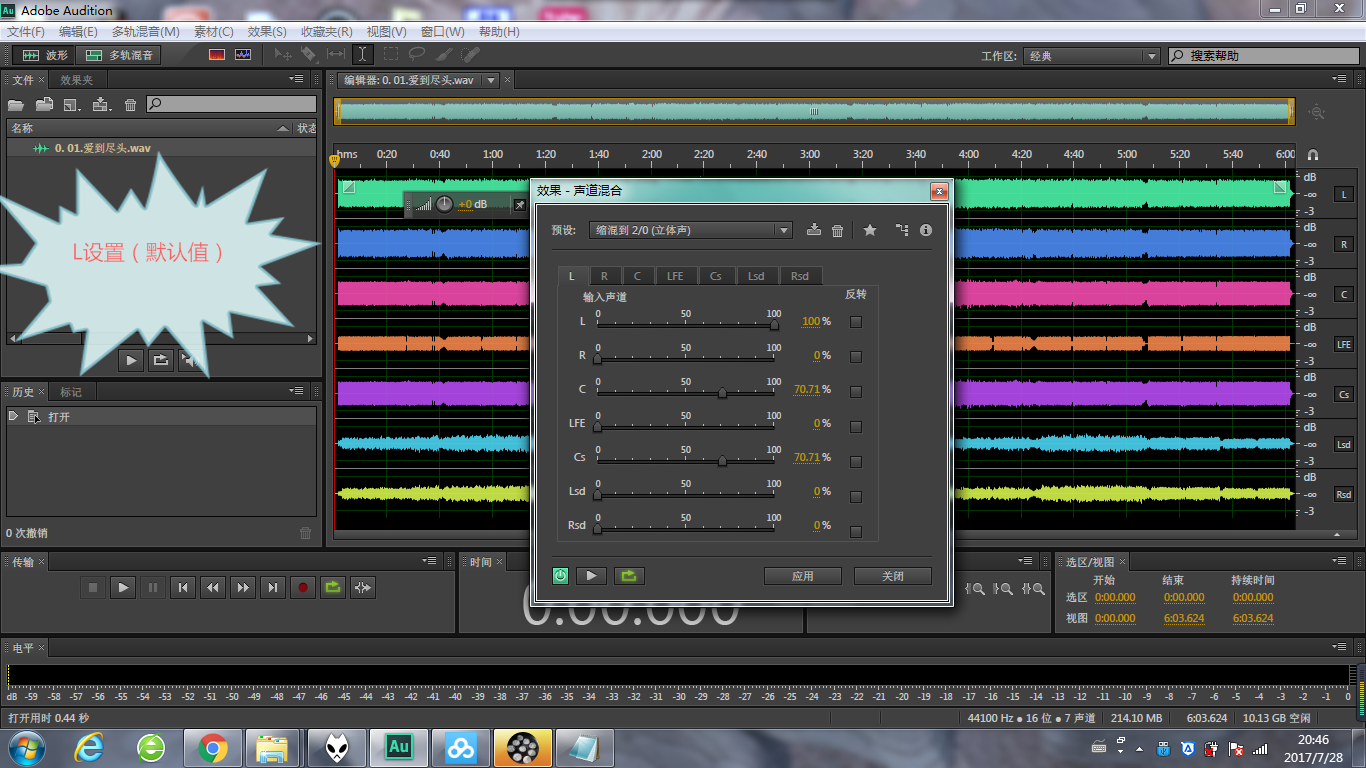Viewport: 1366px width, 768px height.
Task: Click the 应用 apply button
Action: (x=803, y=576)
